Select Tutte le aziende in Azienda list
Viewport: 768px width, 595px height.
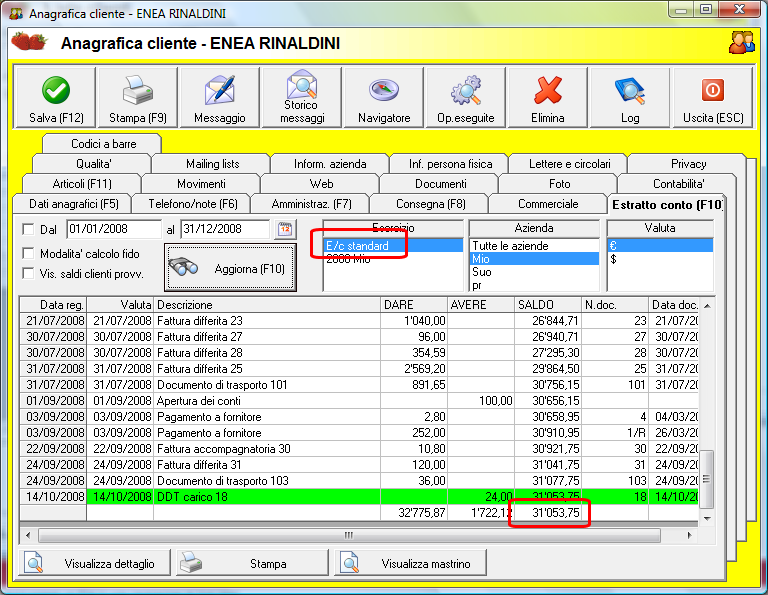pyautogui.click(x=534, y=245)
